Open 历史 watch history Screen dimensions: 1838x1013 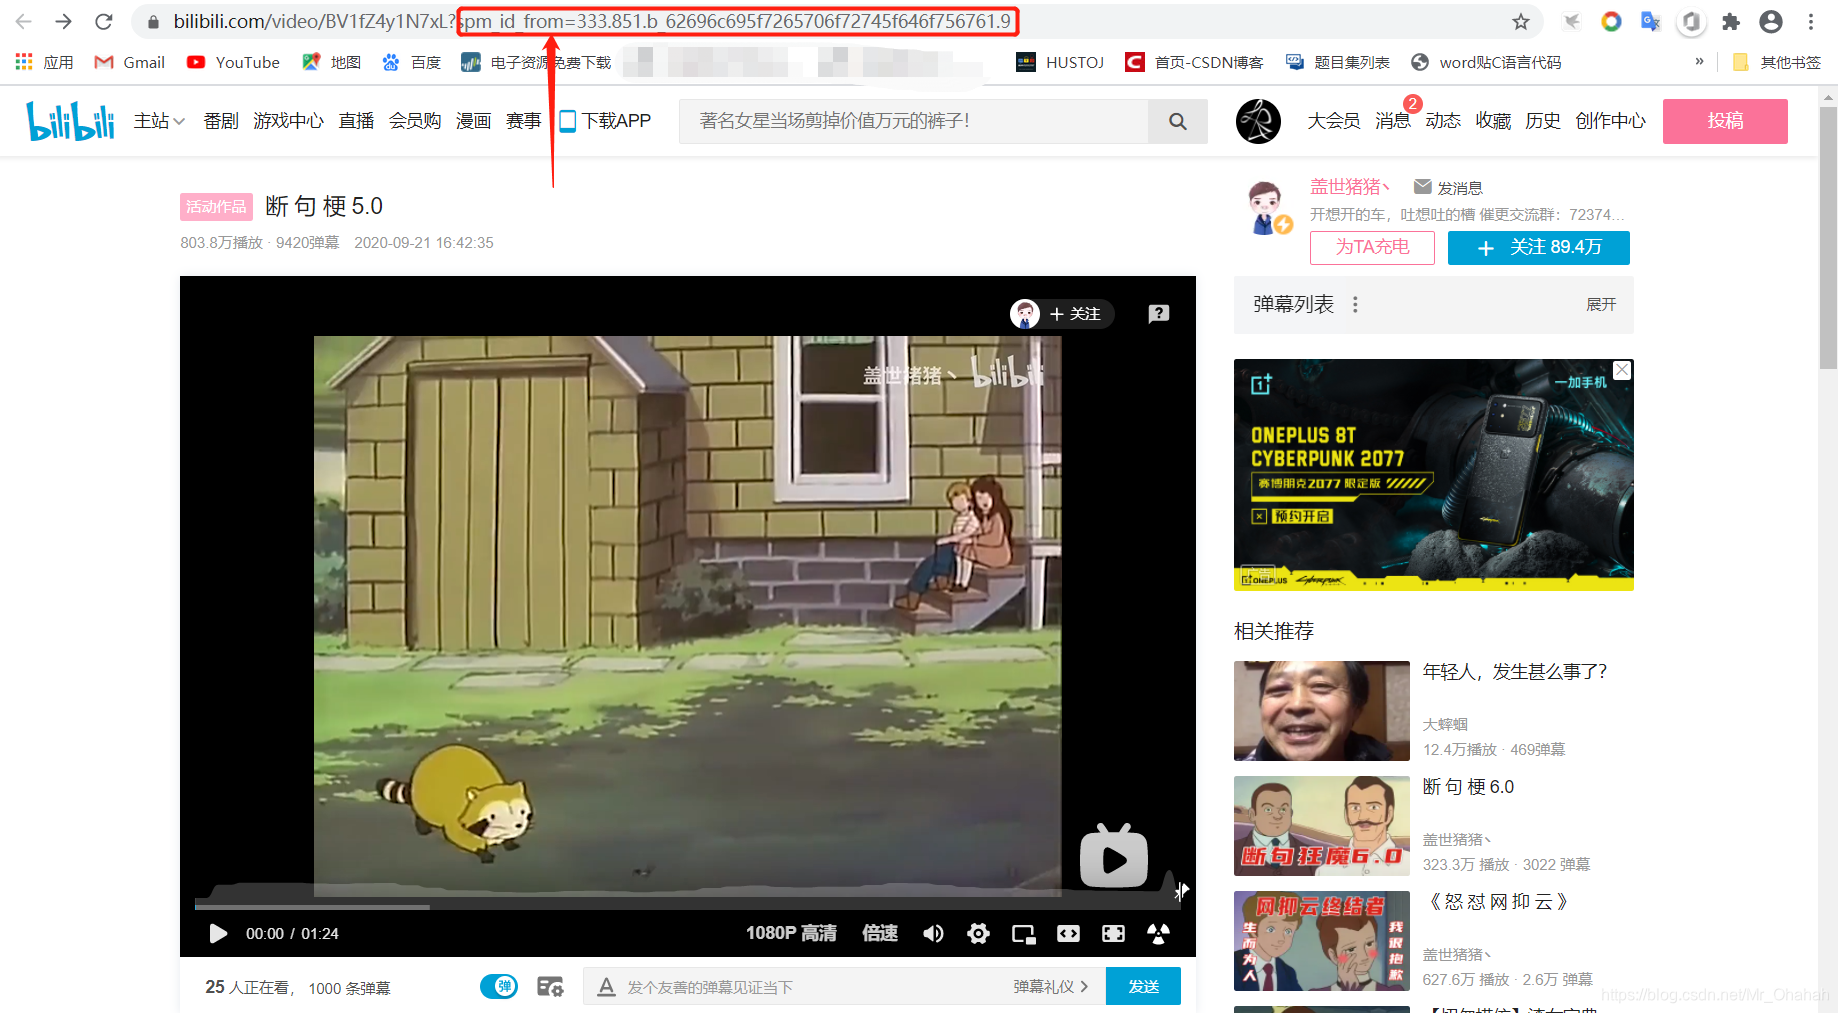[x=1543, y=121]
